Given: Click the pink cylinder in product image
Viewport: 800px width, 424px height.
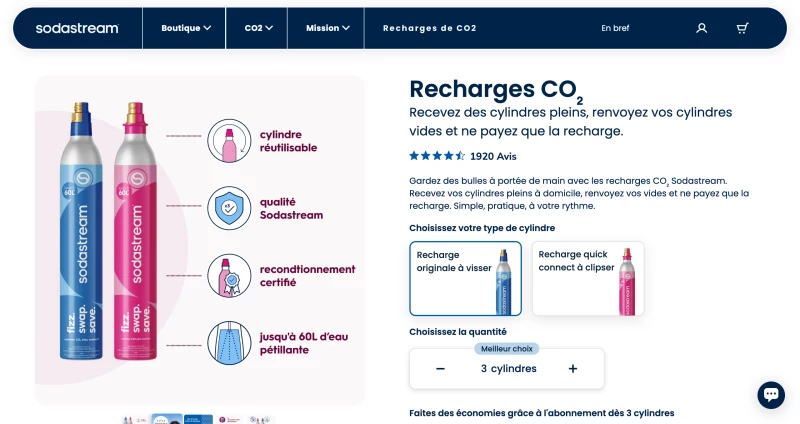Looking at the screenshot, I should click(135, 231).
